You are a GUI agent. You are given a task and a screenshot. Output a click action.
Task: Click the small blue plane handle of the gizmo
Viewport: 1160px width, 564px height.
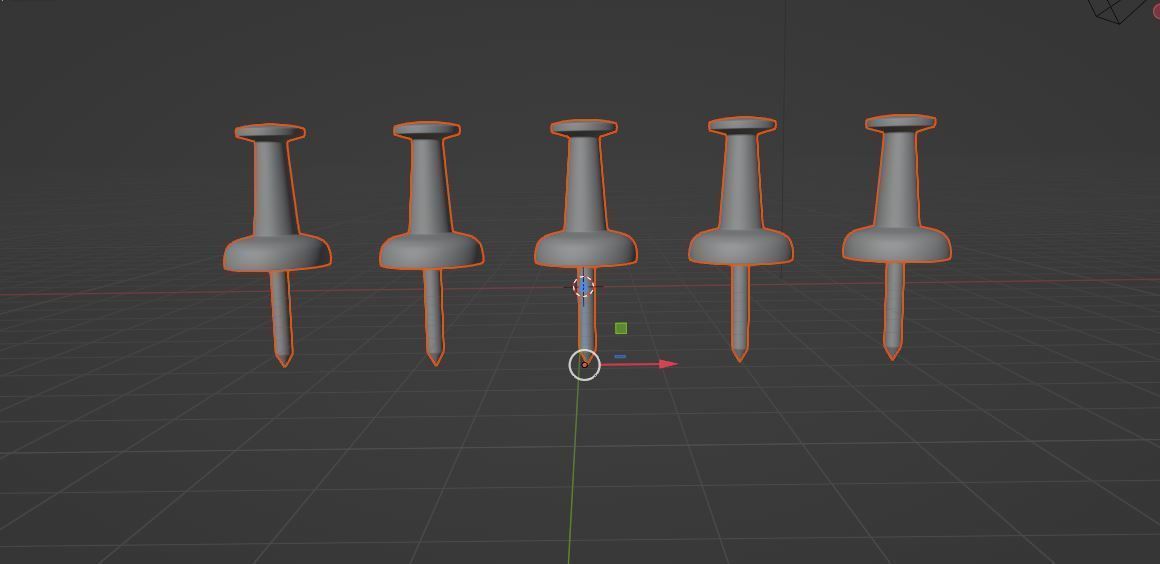(620, 357)
